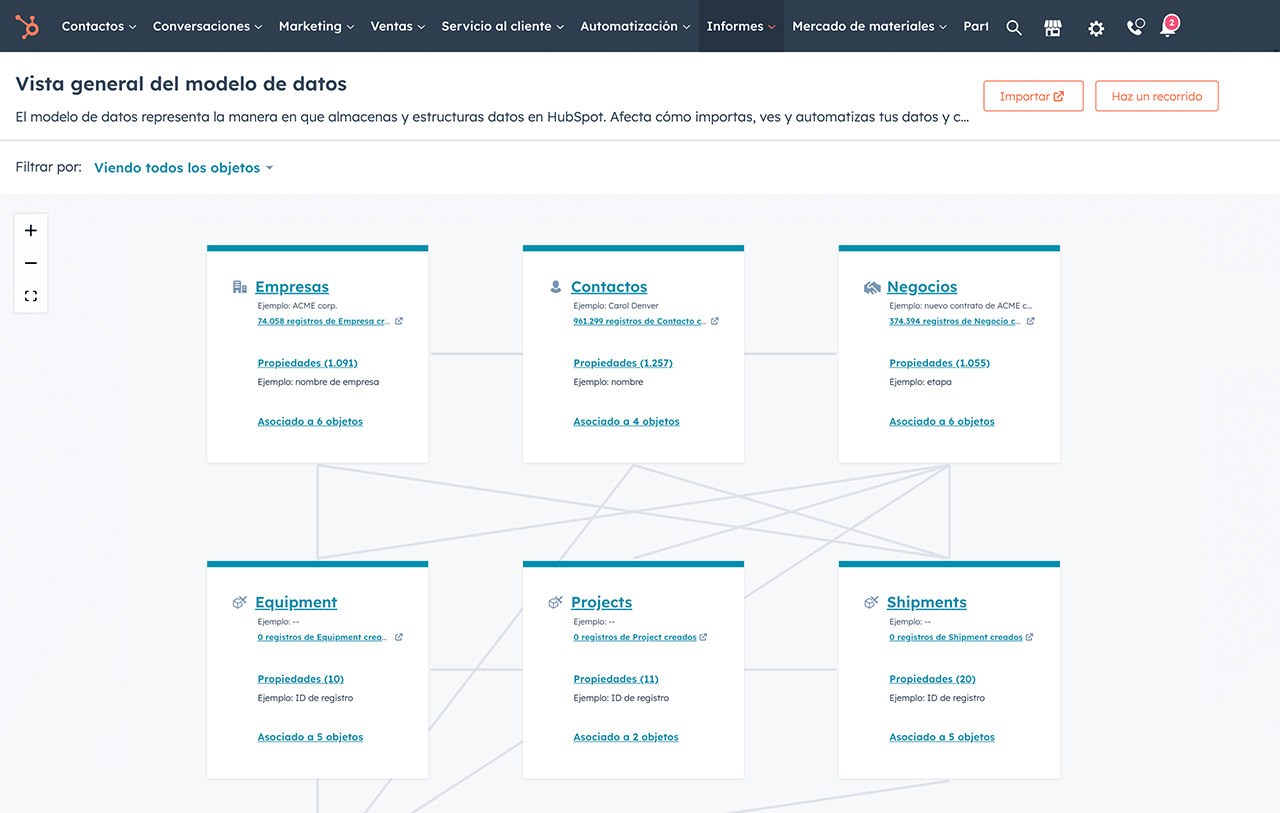Expand the Automatización navigation menu
The width and height of the screenshot is (1280, 813).
[x=635, y=27]
